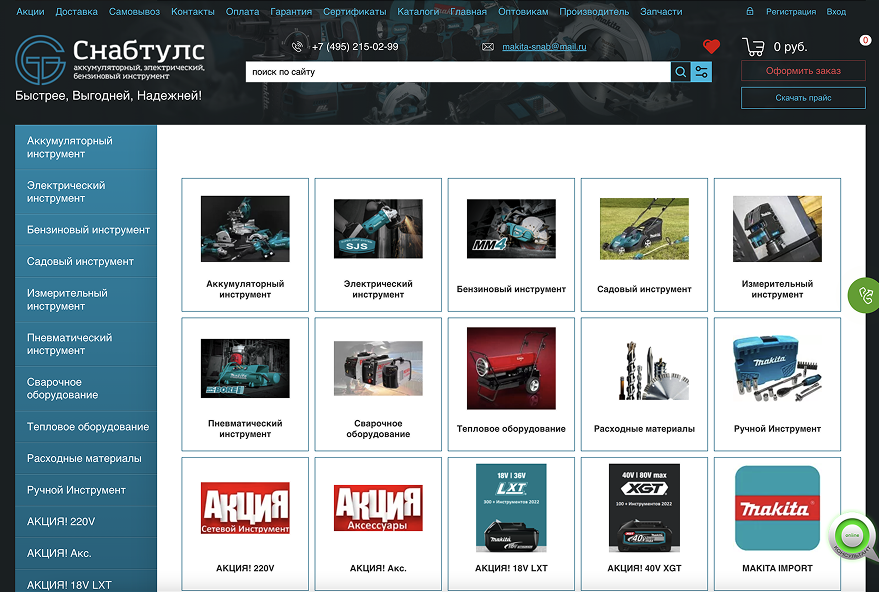This screenshot has height=592, width=879.
Task: Select sidebar Бензиновый инструмент
Action: 86,230
